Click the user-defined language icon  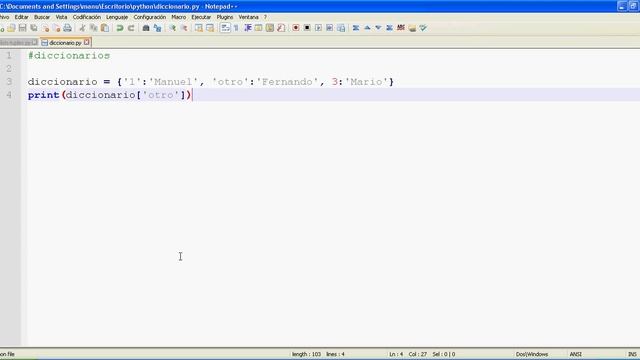pos(258,28)
